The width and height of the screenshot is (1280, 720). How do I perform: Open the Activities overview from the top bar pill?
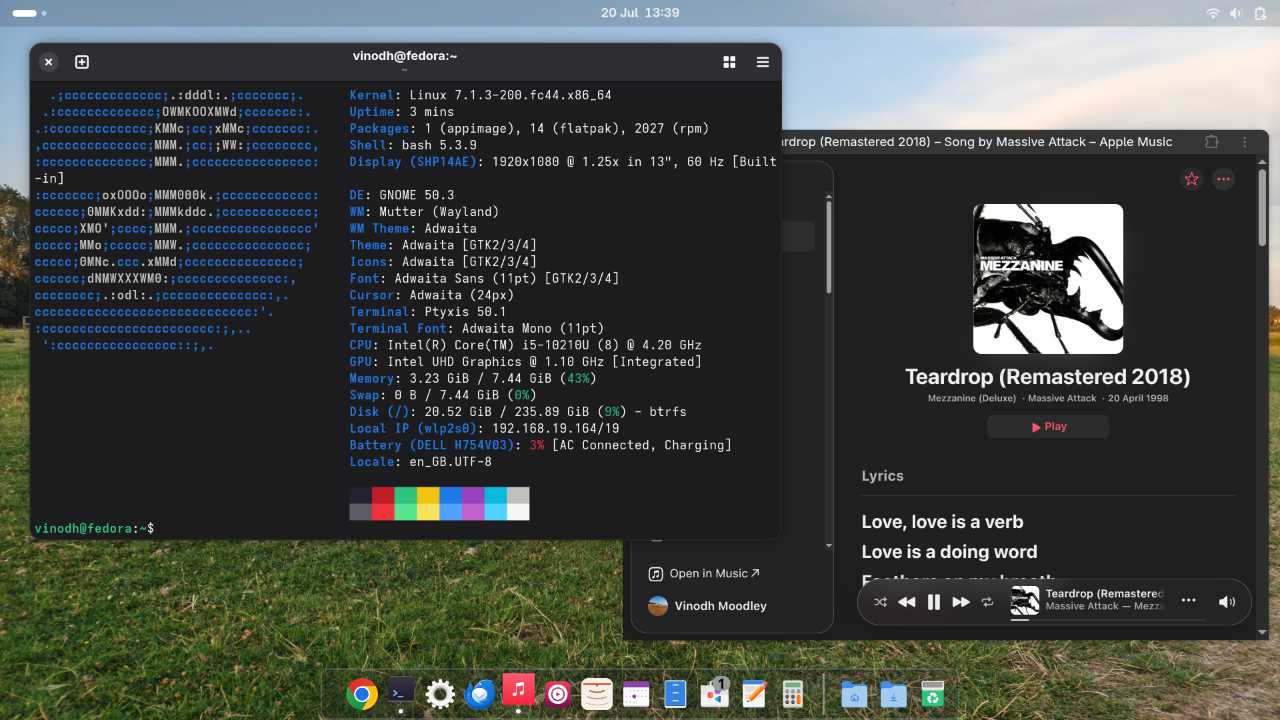[29, 13]
